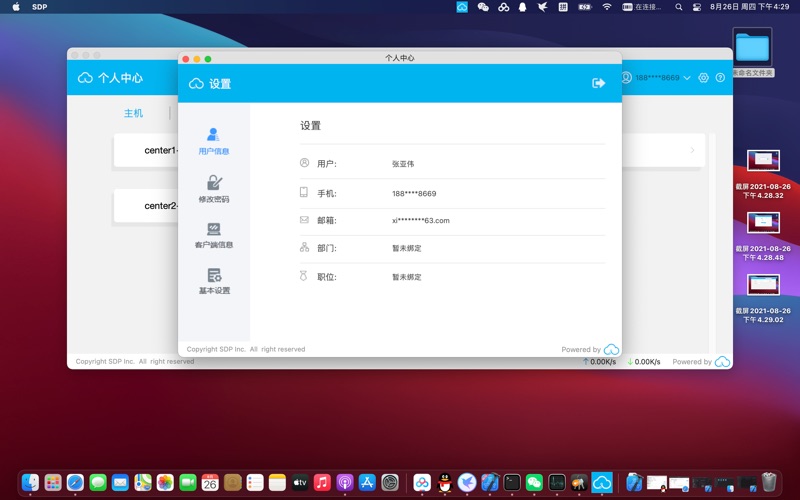Open the SDP menu in menu bar
This screenshot has width=800, height=500.
coord(39,7)
